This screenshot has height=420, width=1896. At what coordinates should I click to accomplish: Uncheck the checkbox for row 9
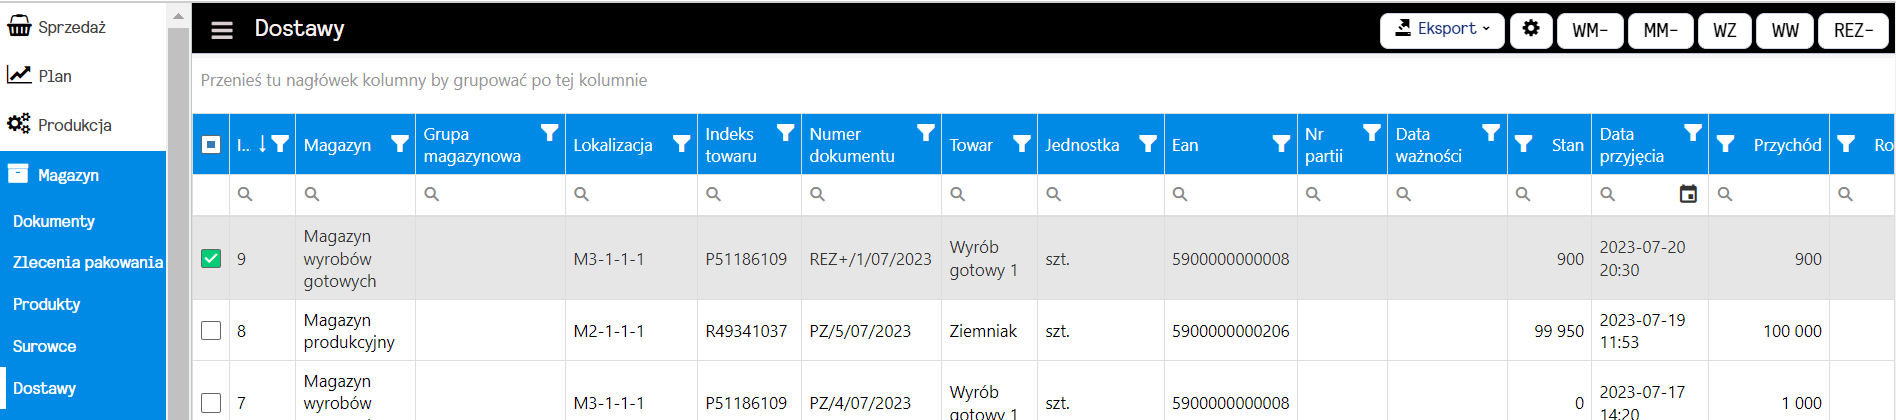[211, 258]
